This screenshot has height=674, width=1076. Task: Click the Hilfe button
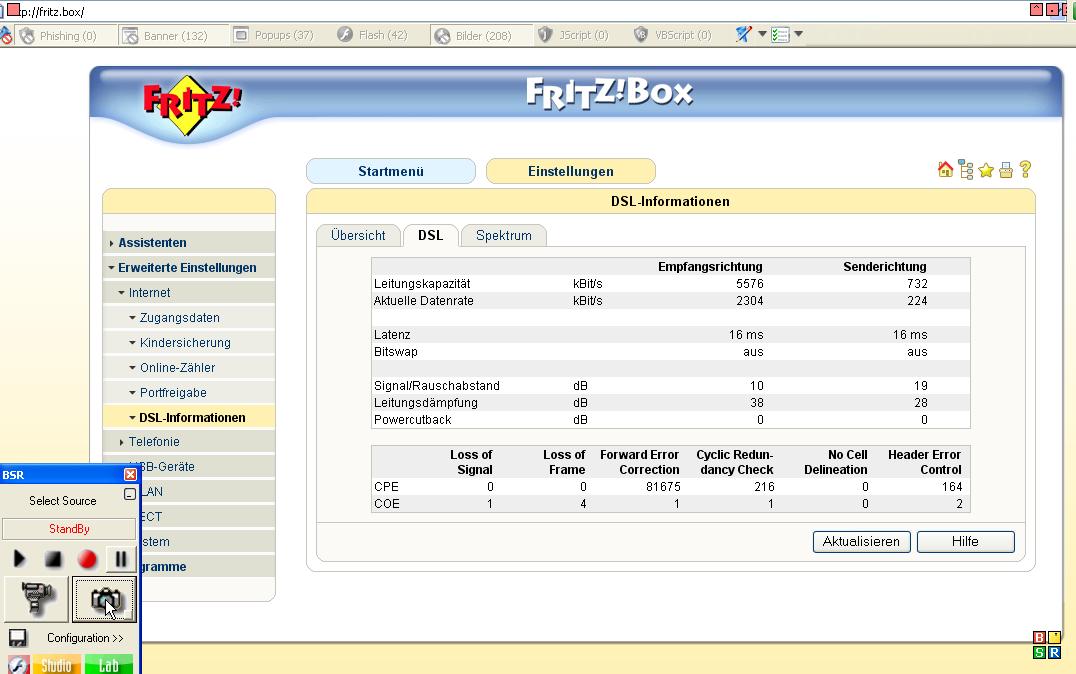coord(965,542)
